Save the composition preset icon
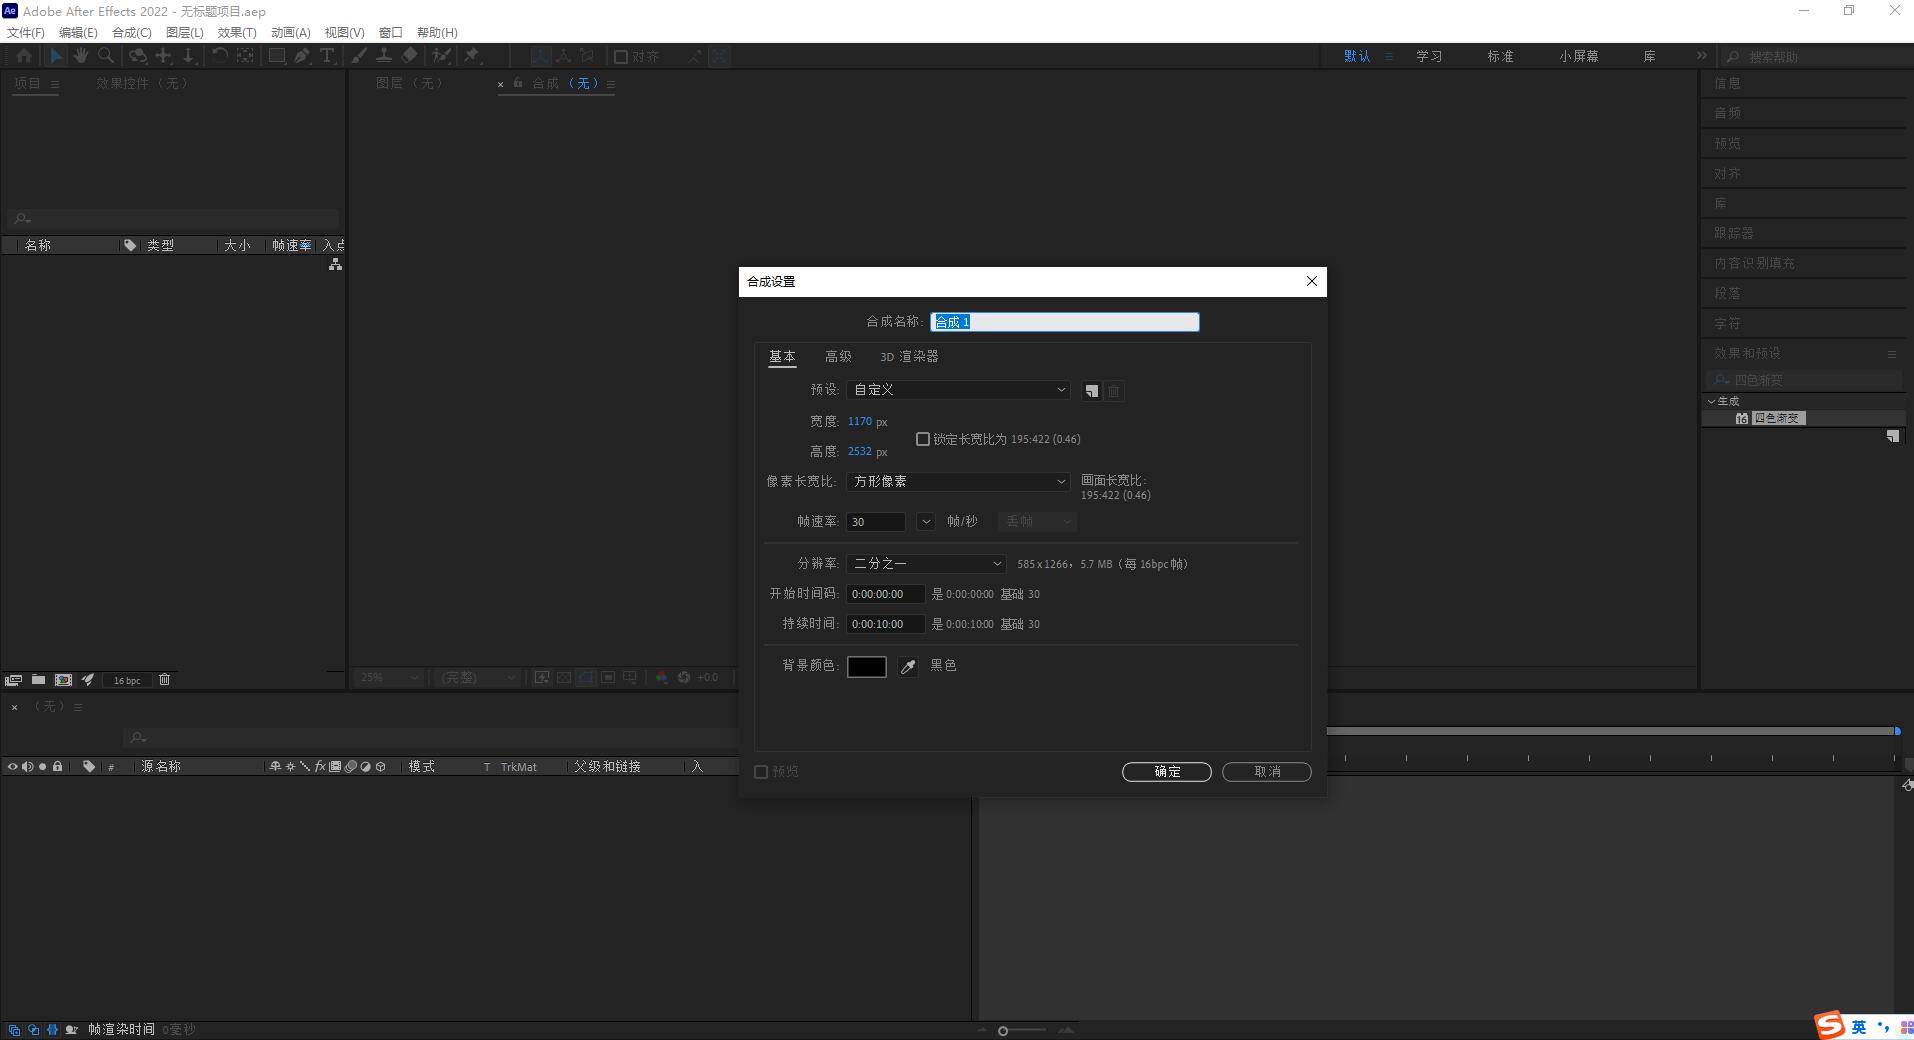 1092,391
